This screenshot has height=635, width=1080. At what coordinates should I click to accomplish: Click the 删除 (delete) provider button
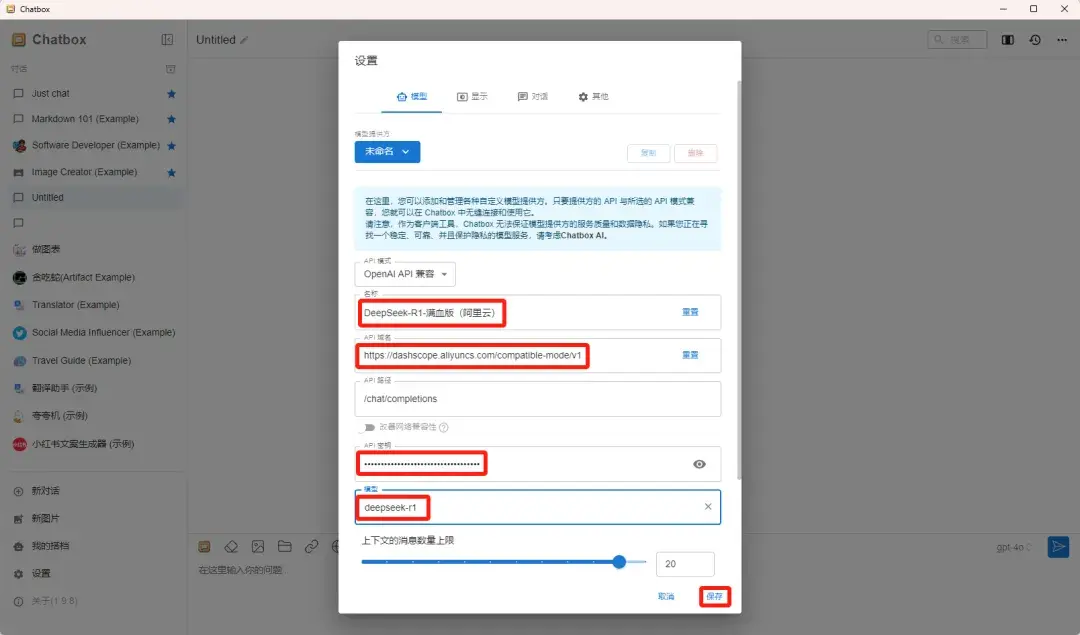[x=695, y=153]
